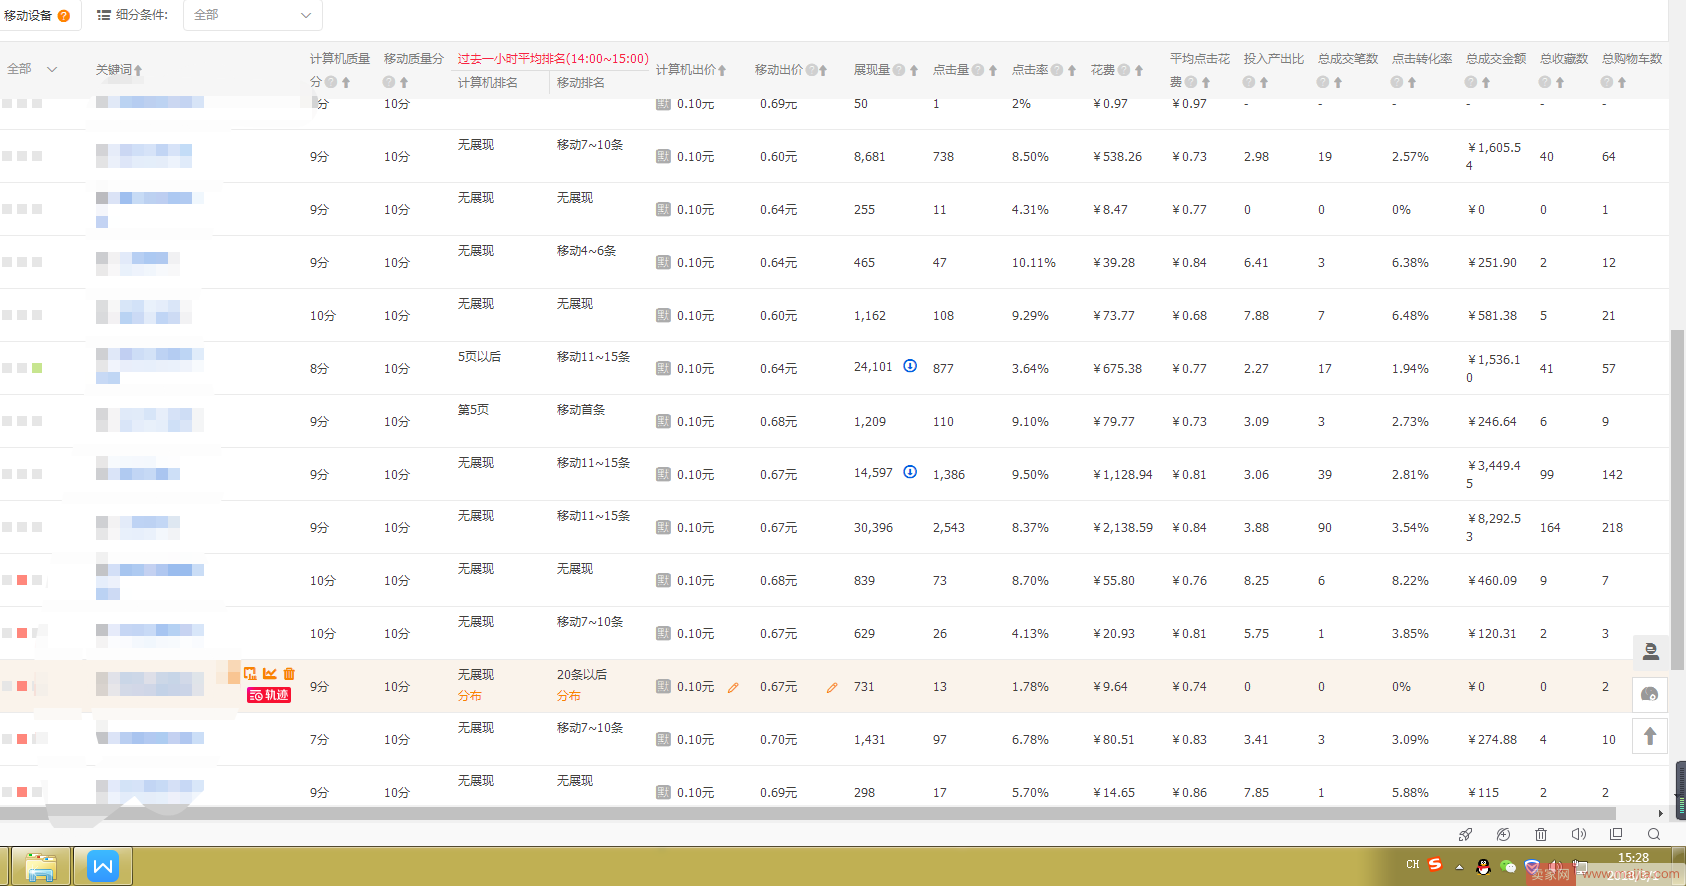Open help icon next to 移动设备
The height and width of the screenshot is (886, 1686).
(64, 15)
